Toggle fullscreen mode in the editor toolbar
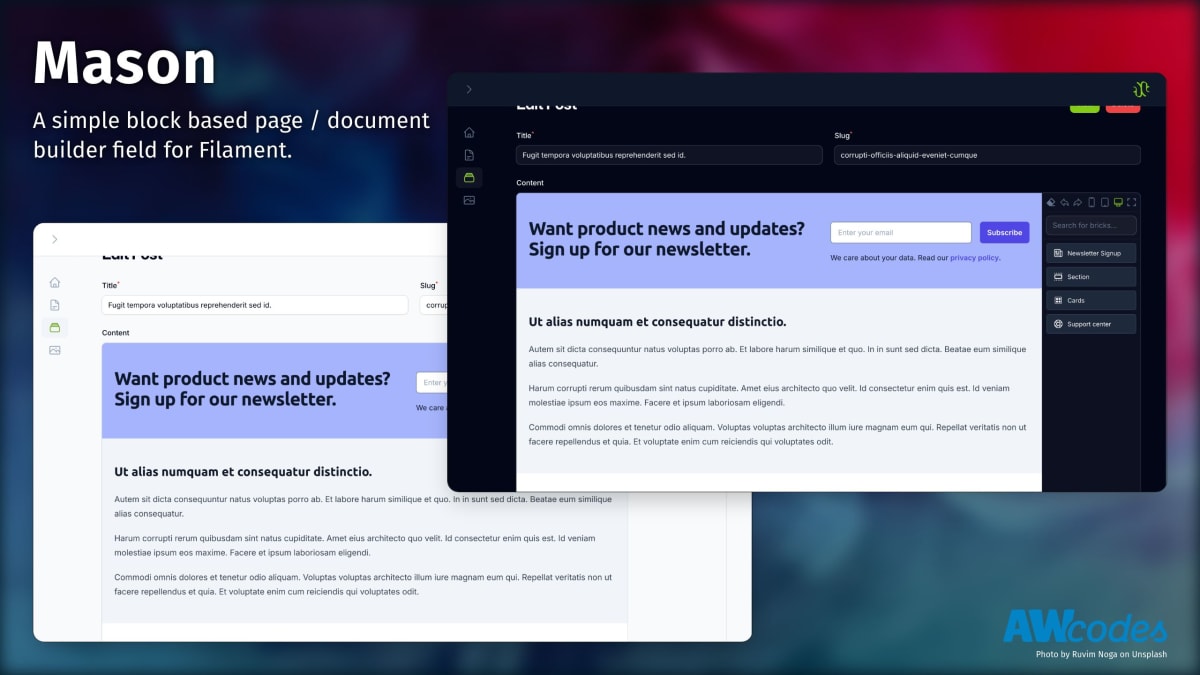Viewport: 1200px width, 675px height. tap(1131, 202)
